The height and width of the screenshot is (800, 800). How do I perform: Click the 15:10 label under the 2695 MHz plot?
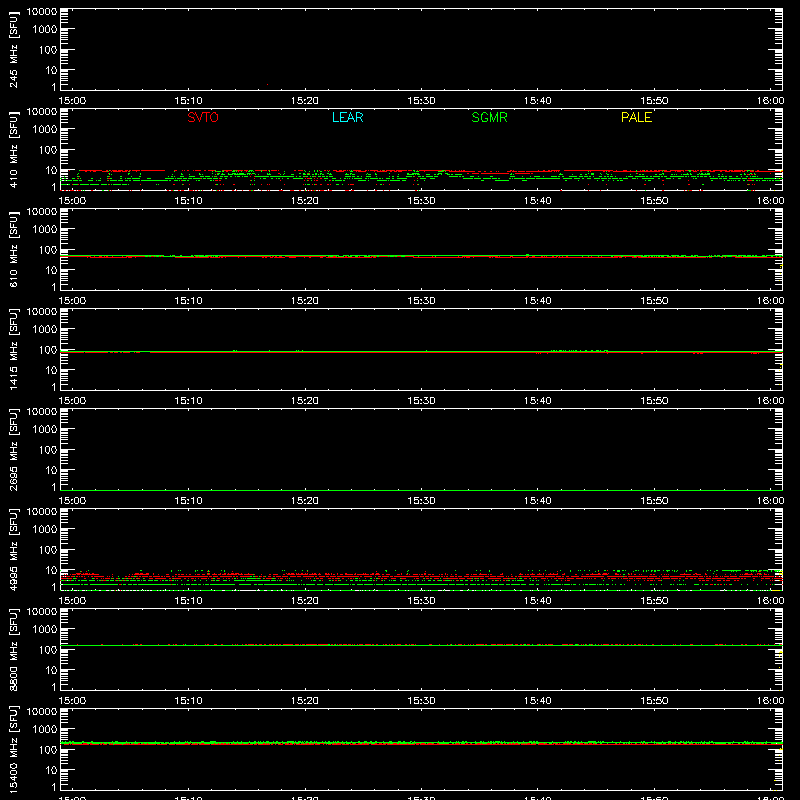pyautogui.click(x=189, y=501)
